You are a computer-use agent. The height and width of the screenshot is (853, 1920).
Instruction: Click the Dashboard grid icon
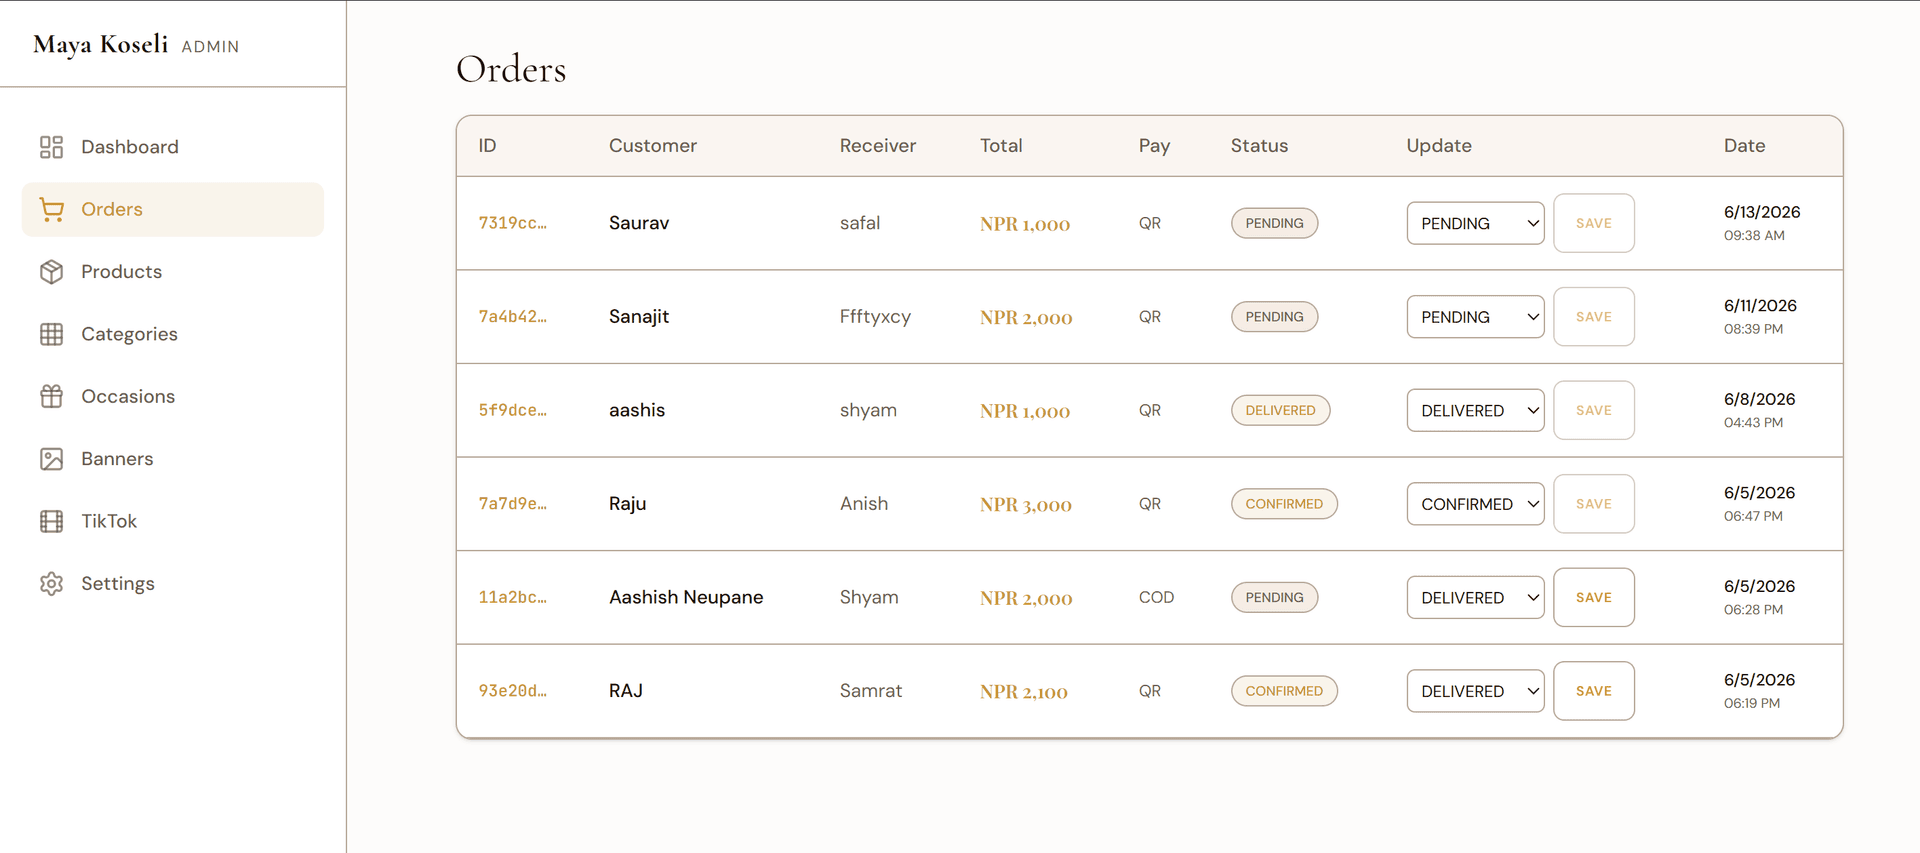51,147
